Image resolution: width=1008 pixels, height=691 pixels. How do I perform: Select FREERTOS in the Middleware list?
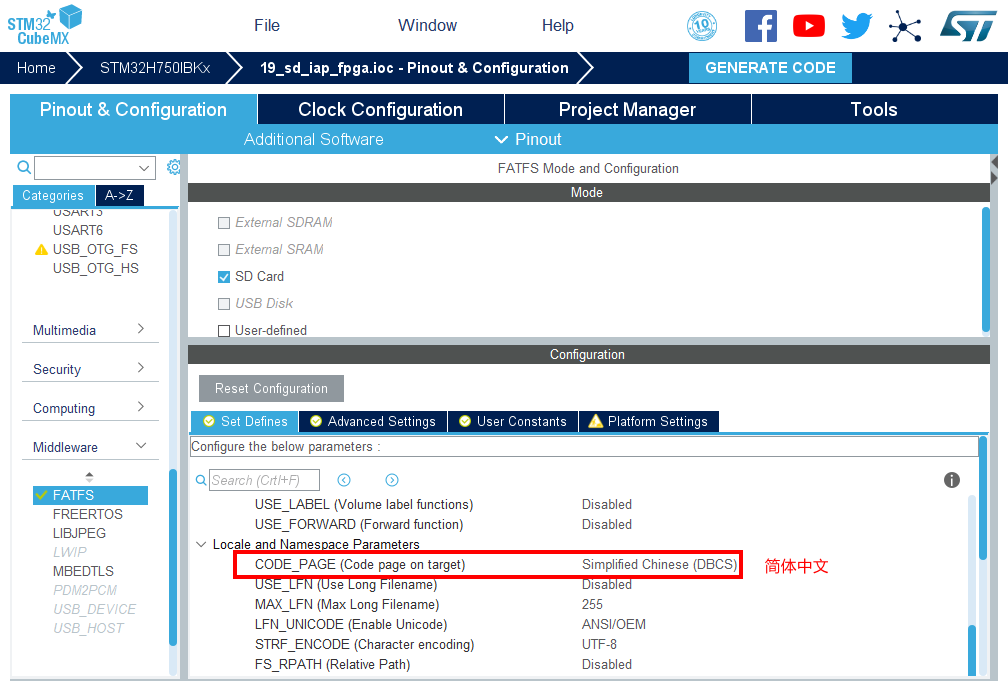tap(88, 514)
